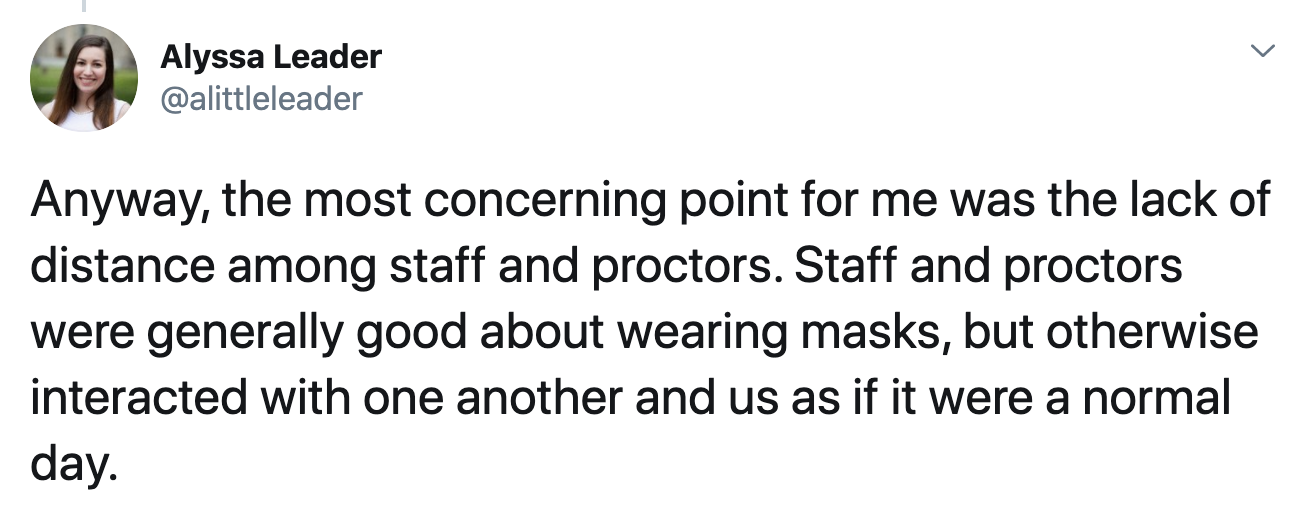The width and height of the screenshot is (1310, 518).
Task: Open the tweet options chevron menu
Action: click(x=1265, y=50)
